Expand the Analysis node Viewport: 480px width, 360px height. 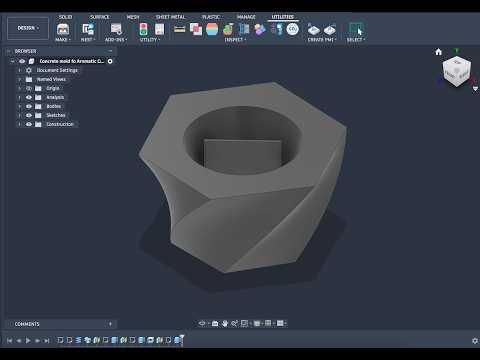(19, 97)
